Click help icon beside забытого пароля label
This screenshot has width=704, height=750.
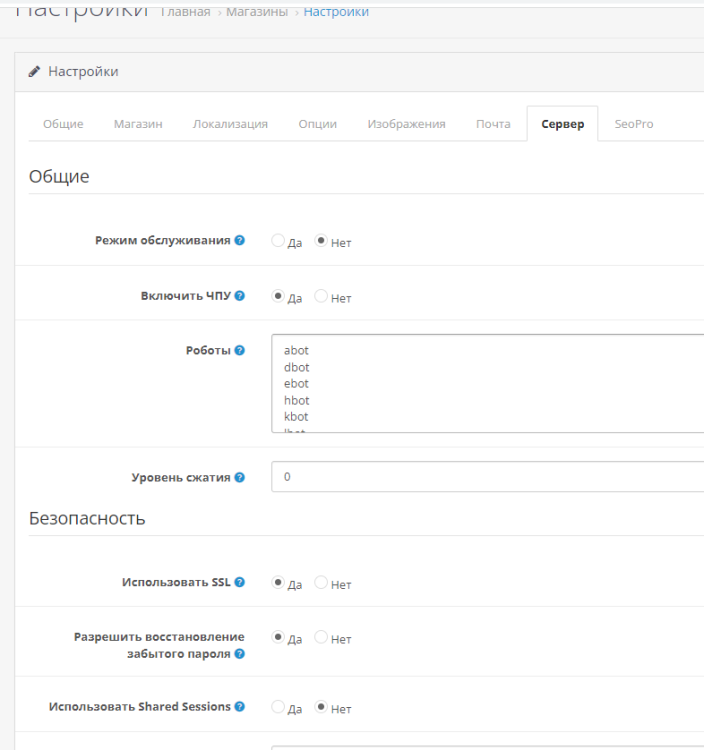coord(240,654)
